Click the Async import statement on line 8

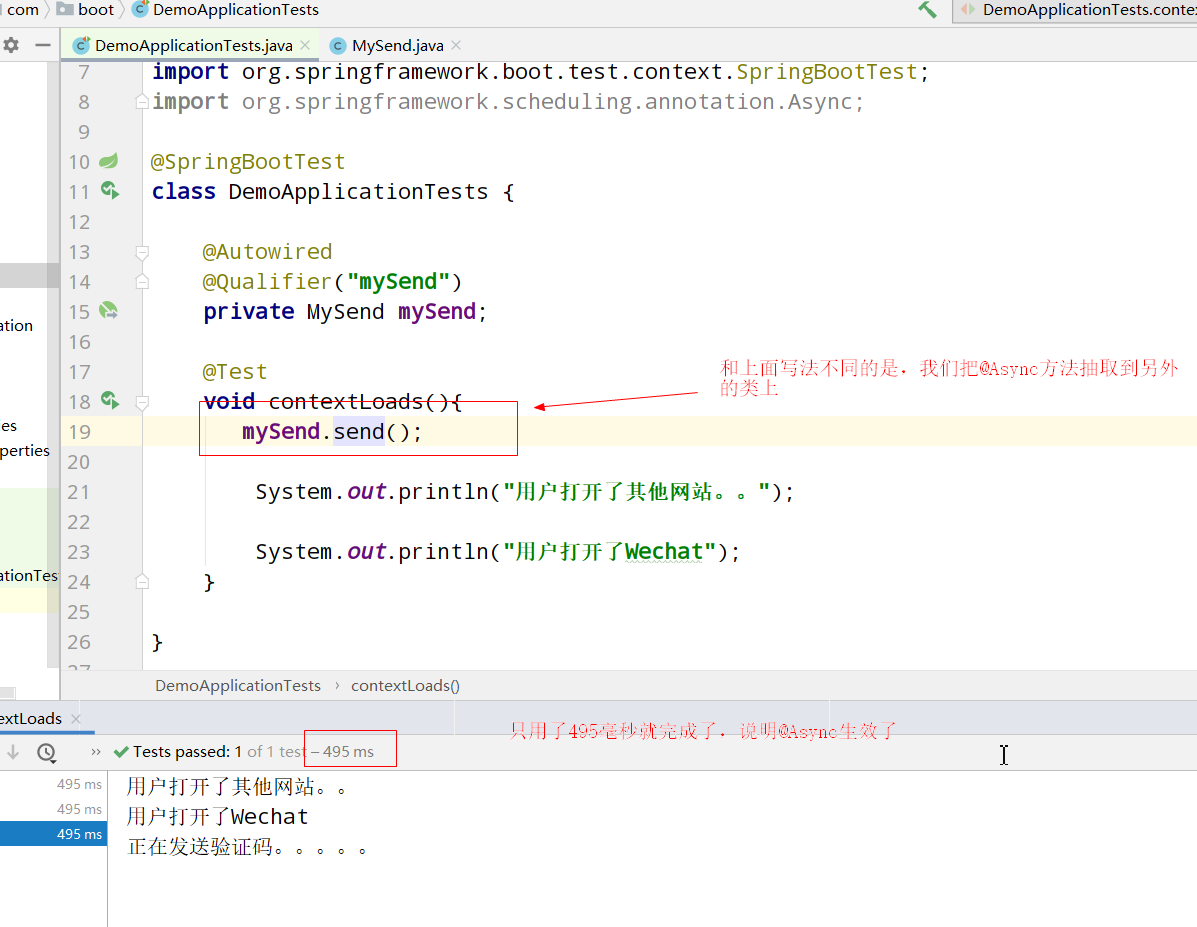tap(508, 102)
